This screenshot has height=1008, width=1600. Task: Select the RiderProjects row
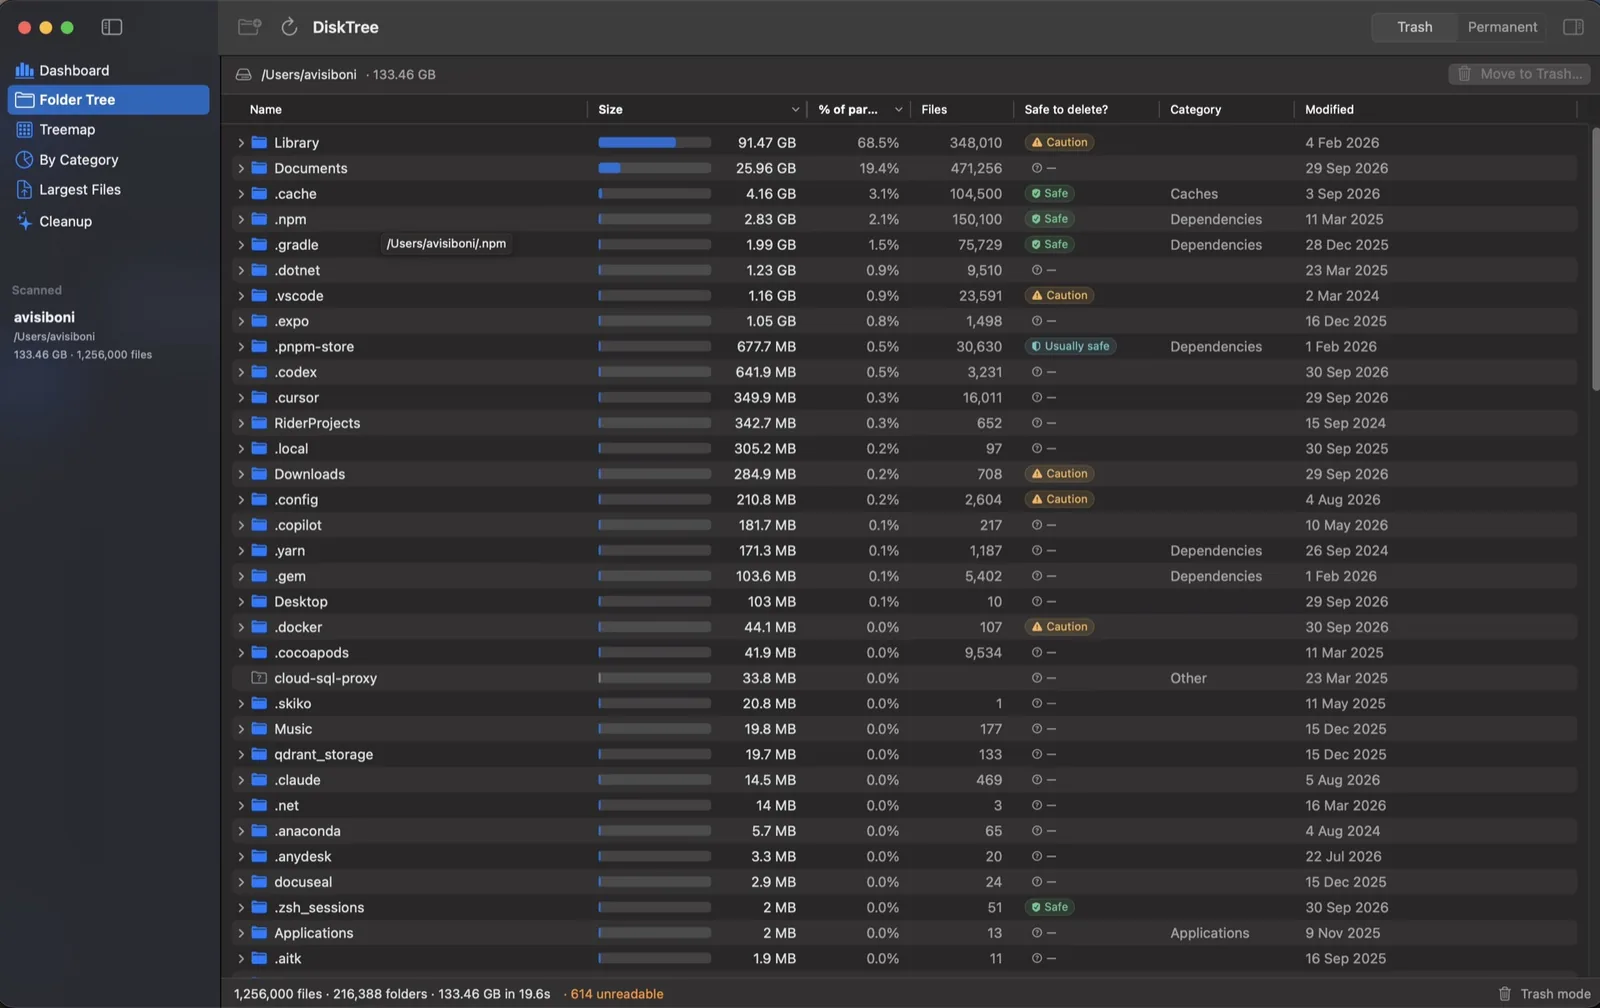tap(905, 423)
